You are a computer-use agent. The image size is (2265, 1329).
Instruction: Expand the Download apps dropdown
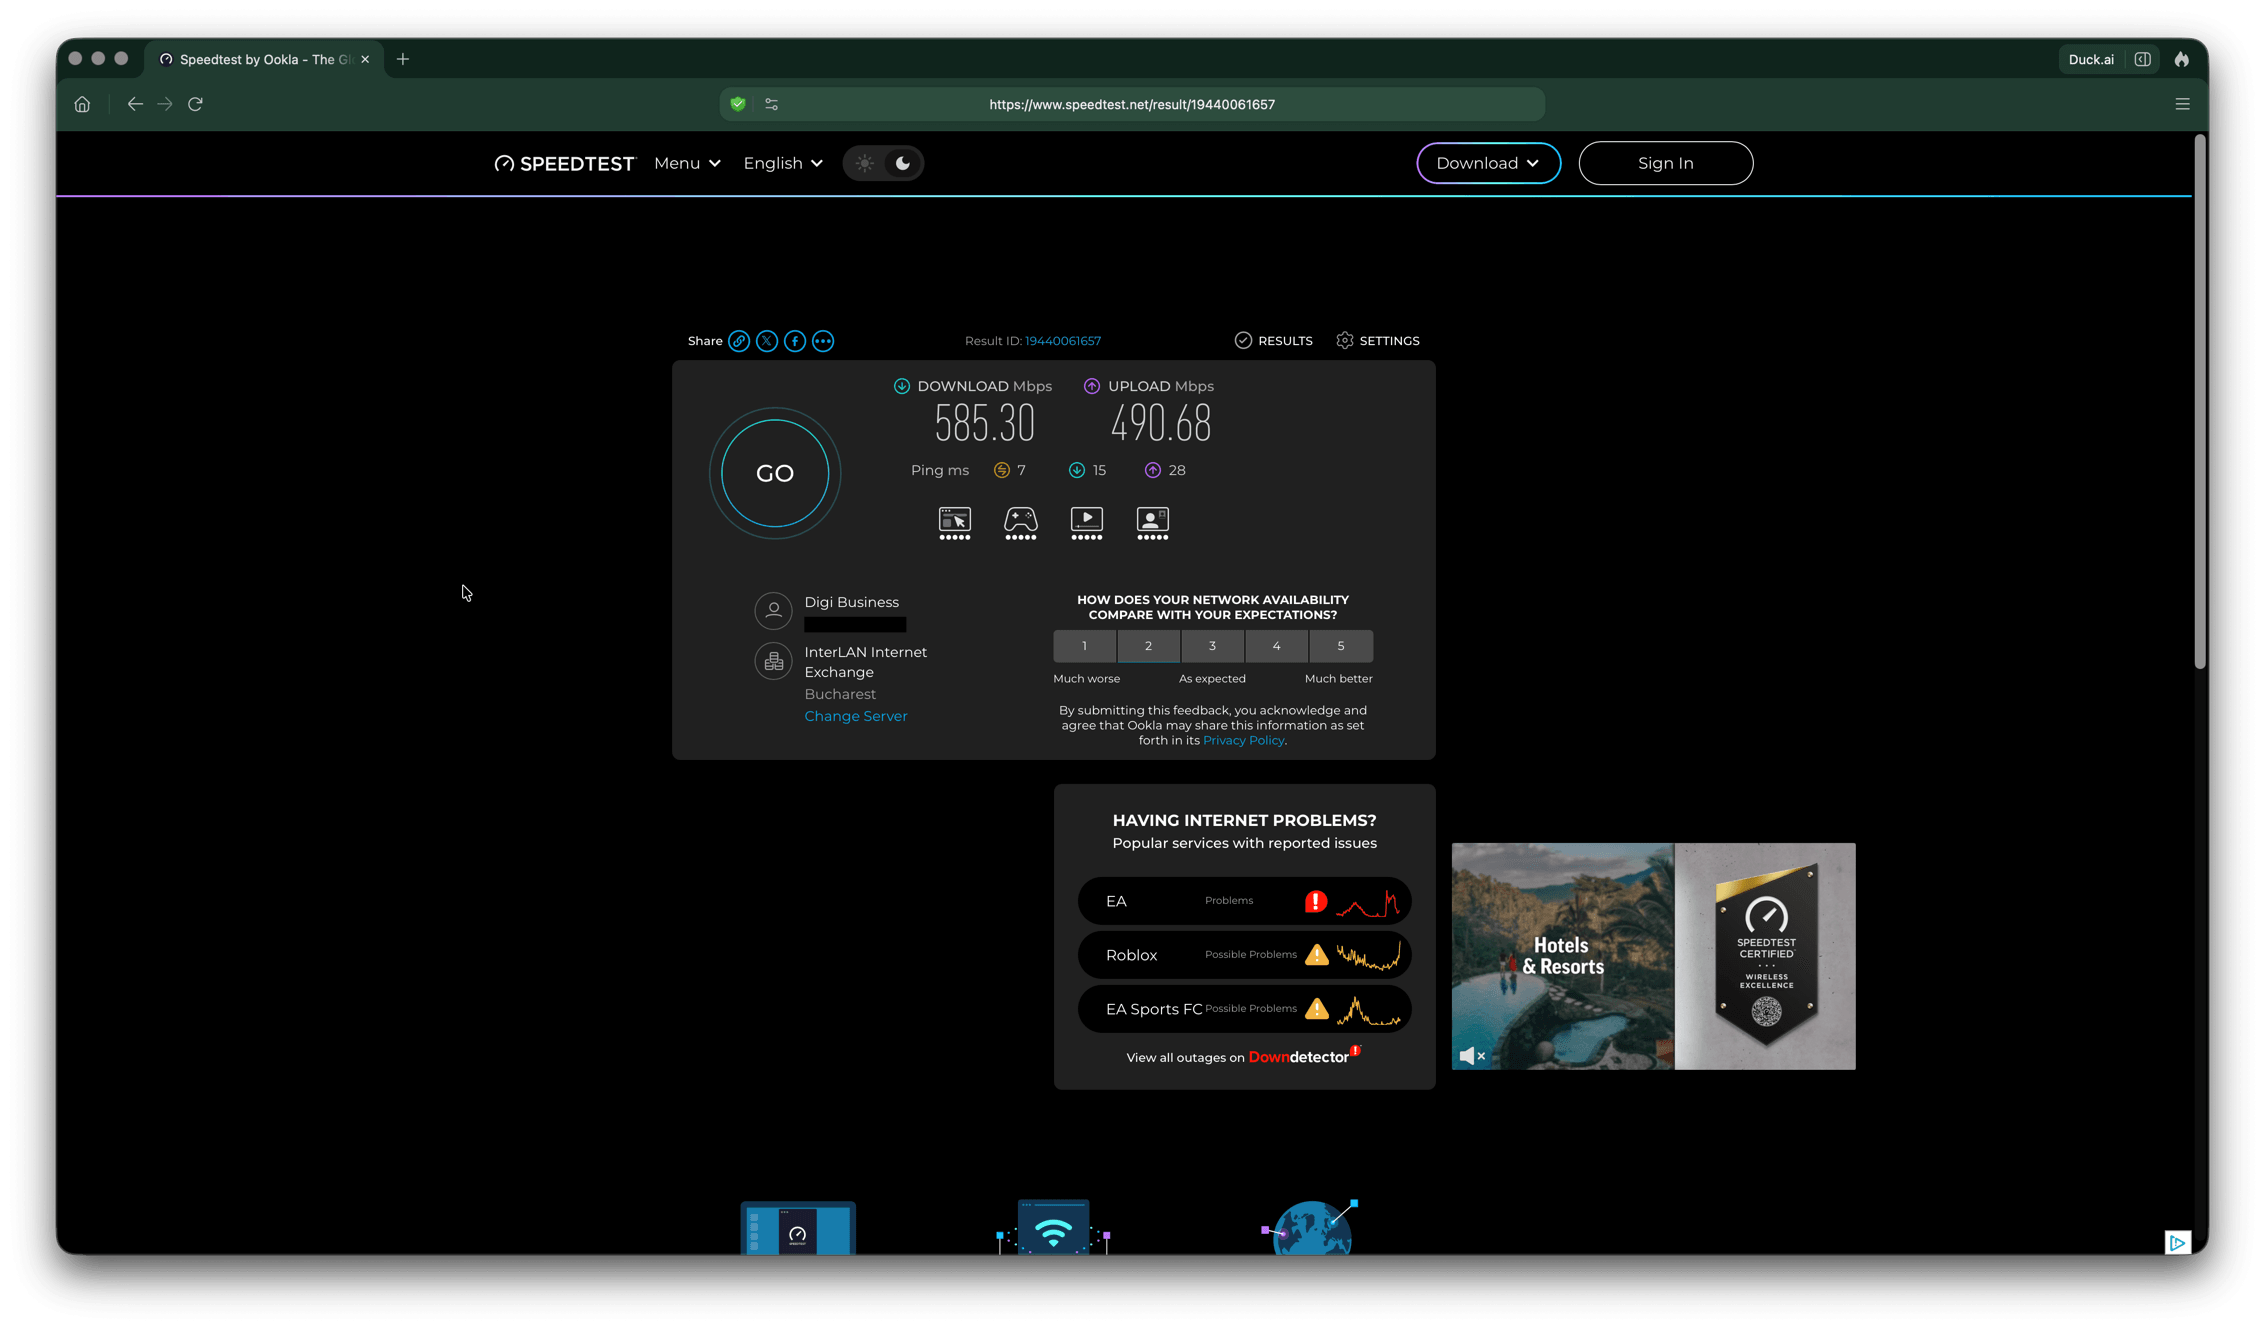[x=1488, y=163]
